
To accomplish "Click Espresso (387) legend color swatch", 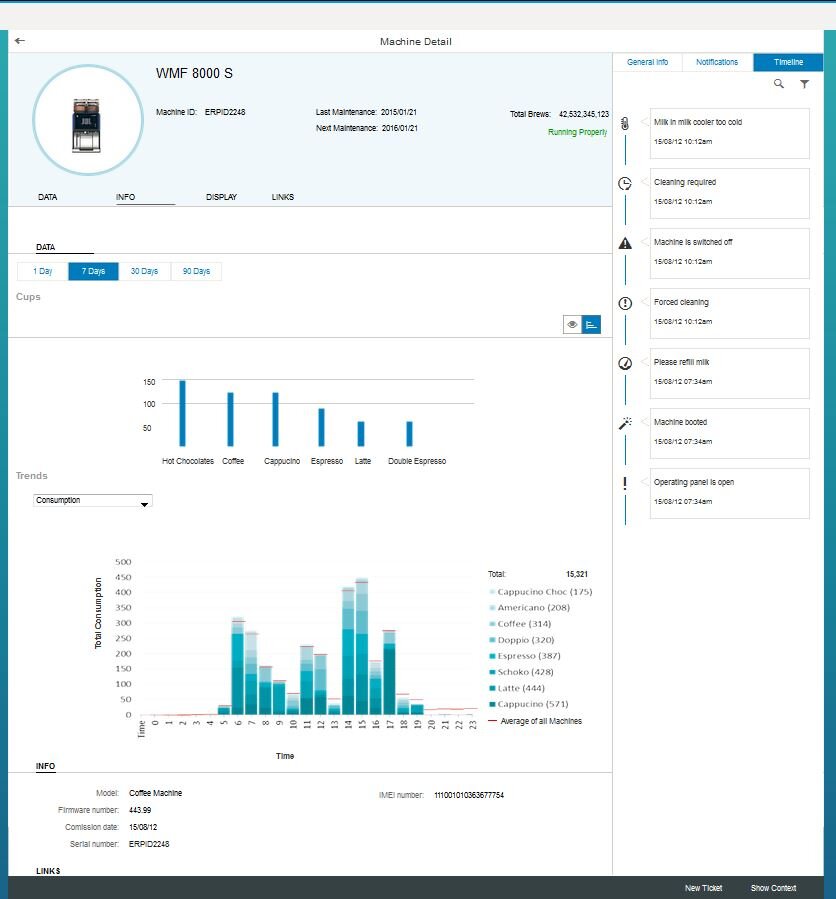I will pos(492,656).
